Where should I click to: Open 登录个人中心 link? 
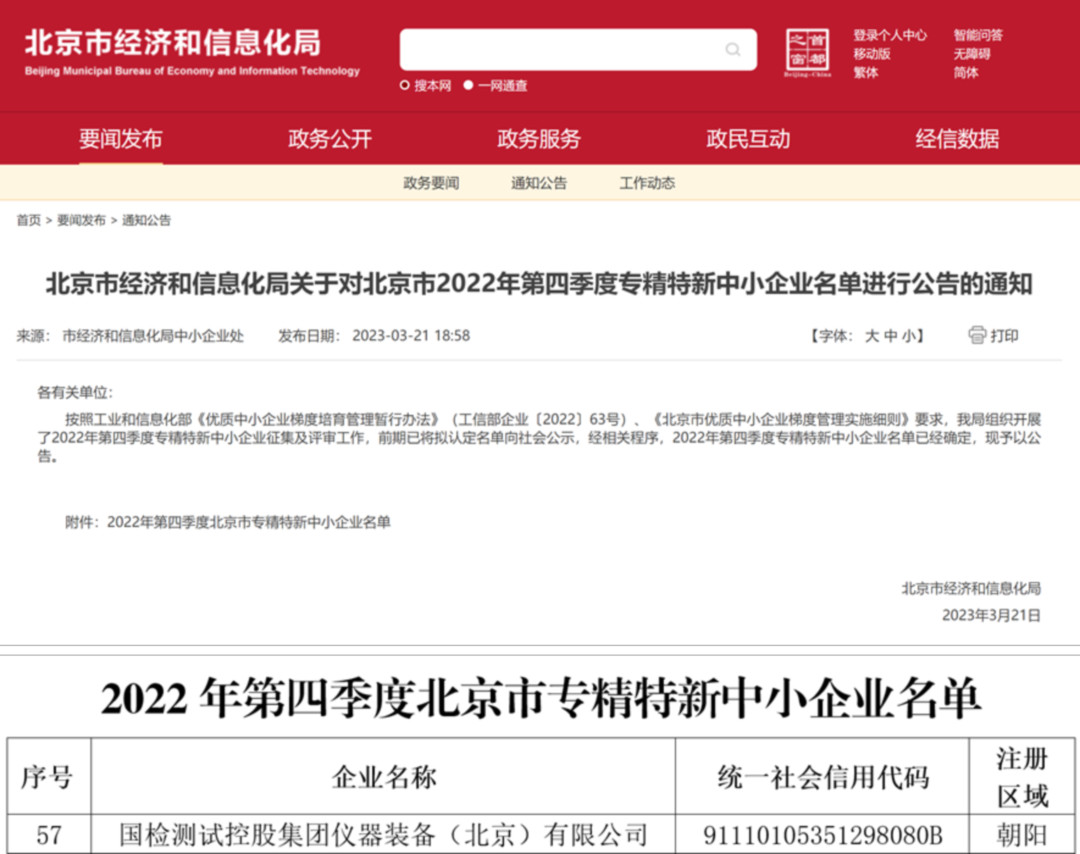tap(890, 35)
